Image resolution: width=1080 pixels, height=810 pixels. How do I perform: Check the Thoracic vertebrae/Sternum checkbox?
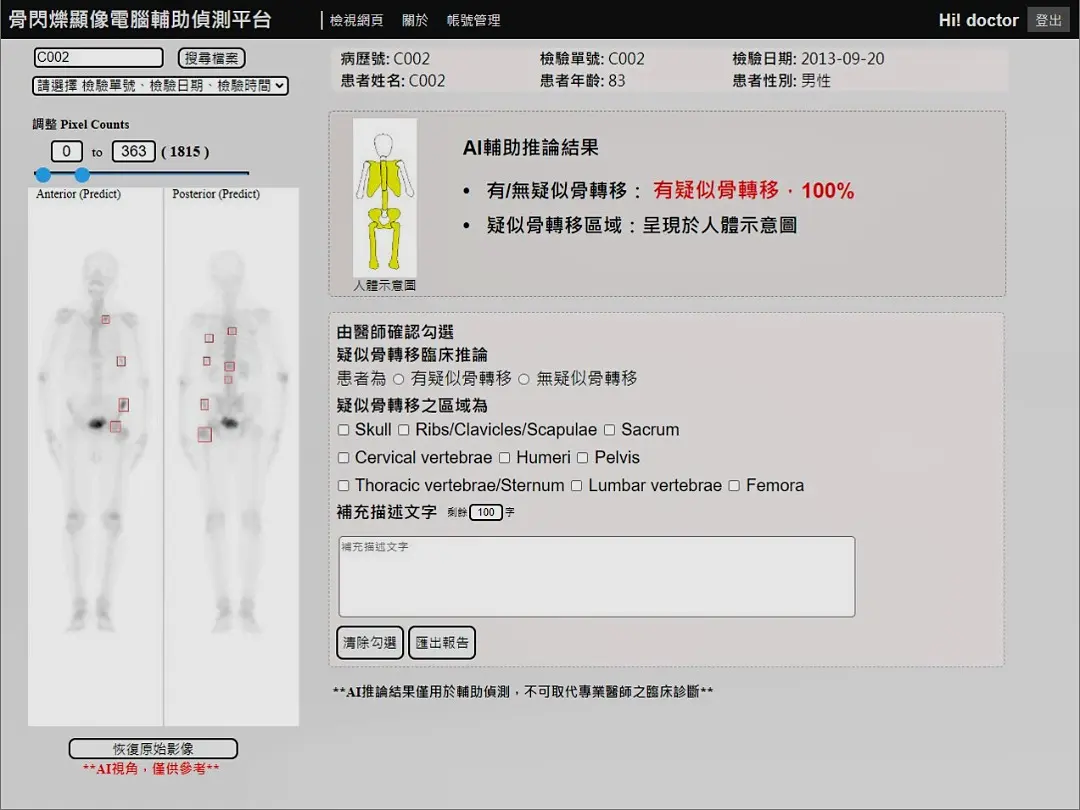pyautogui.click(x=344, y=486)
